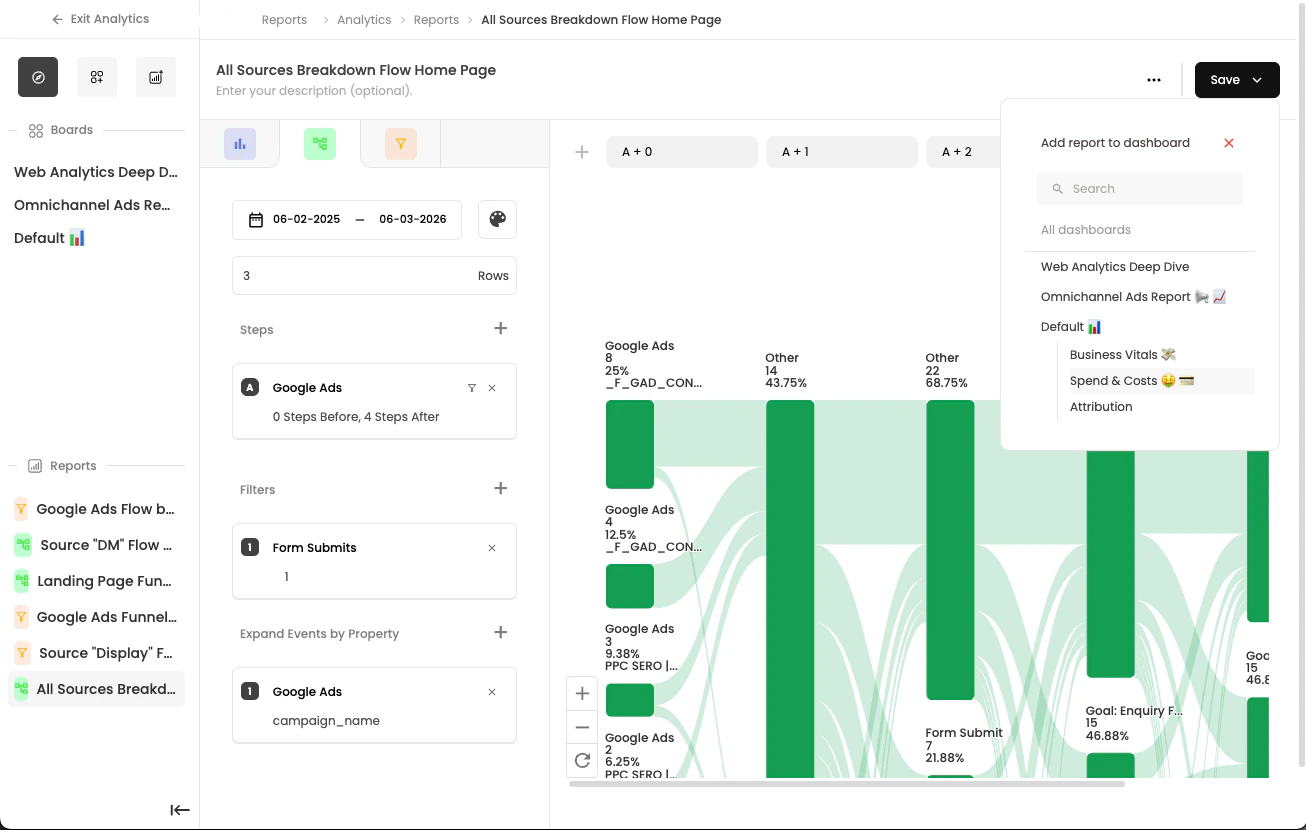Open the color palette theme button

497,219
